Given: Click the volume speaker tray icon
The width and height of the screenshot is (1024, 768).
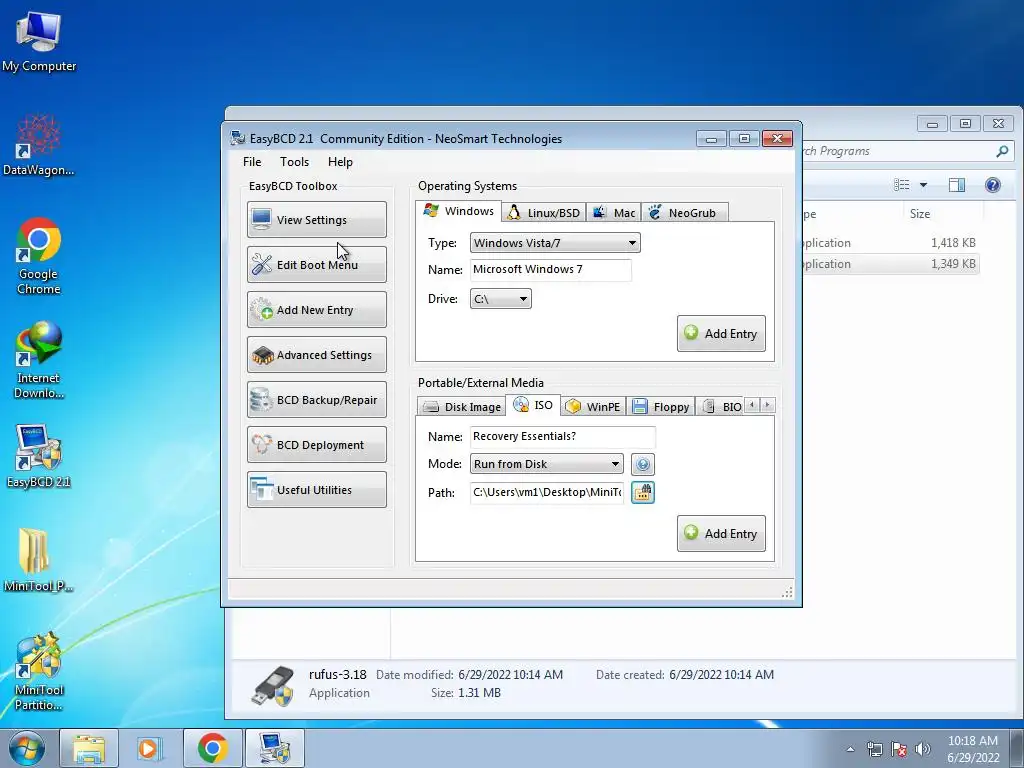Looking at the screenshot, I should click(x=923, y=749).
